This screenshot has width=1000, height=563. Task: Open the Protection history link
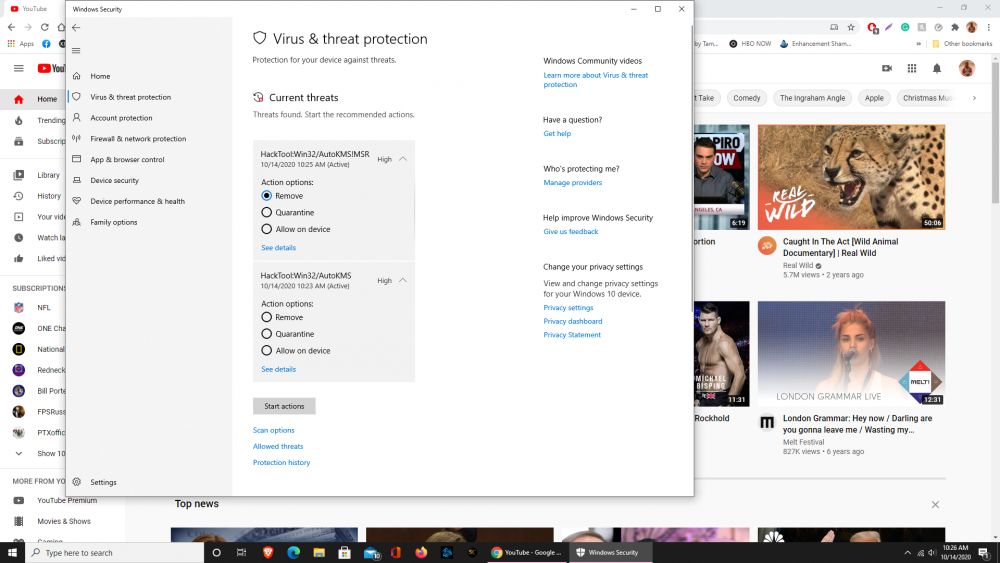(x=281, y=463)
